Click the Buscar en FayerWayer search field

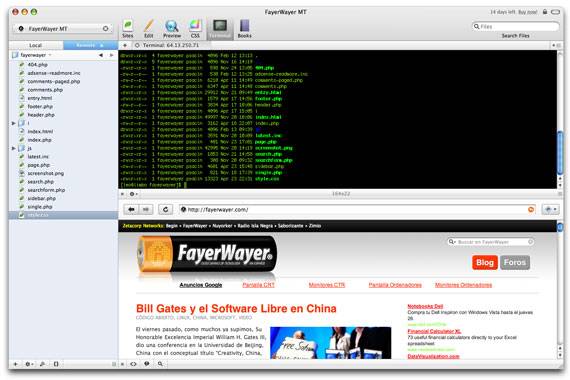491,242
